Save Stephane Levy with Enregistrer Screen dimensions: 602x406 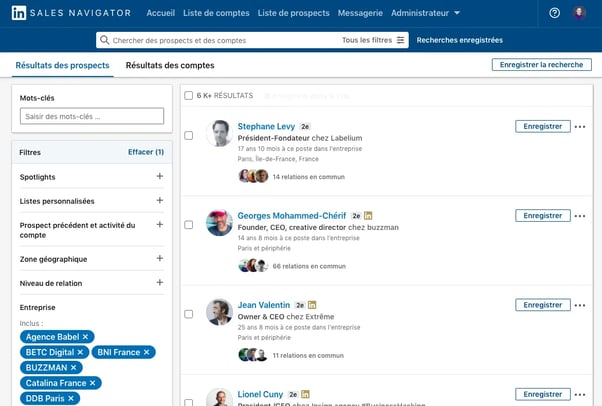click(x=542, y=126)
